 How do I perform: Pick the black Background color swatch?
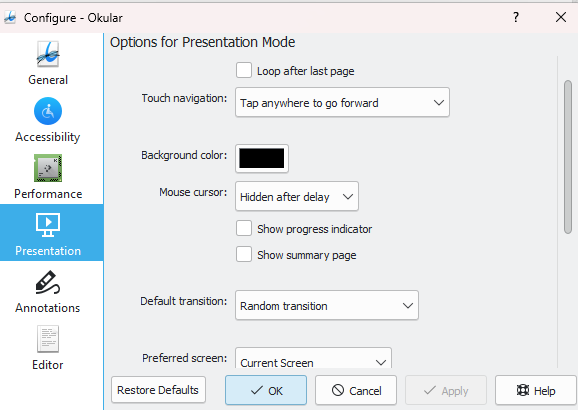coord(262,158)
